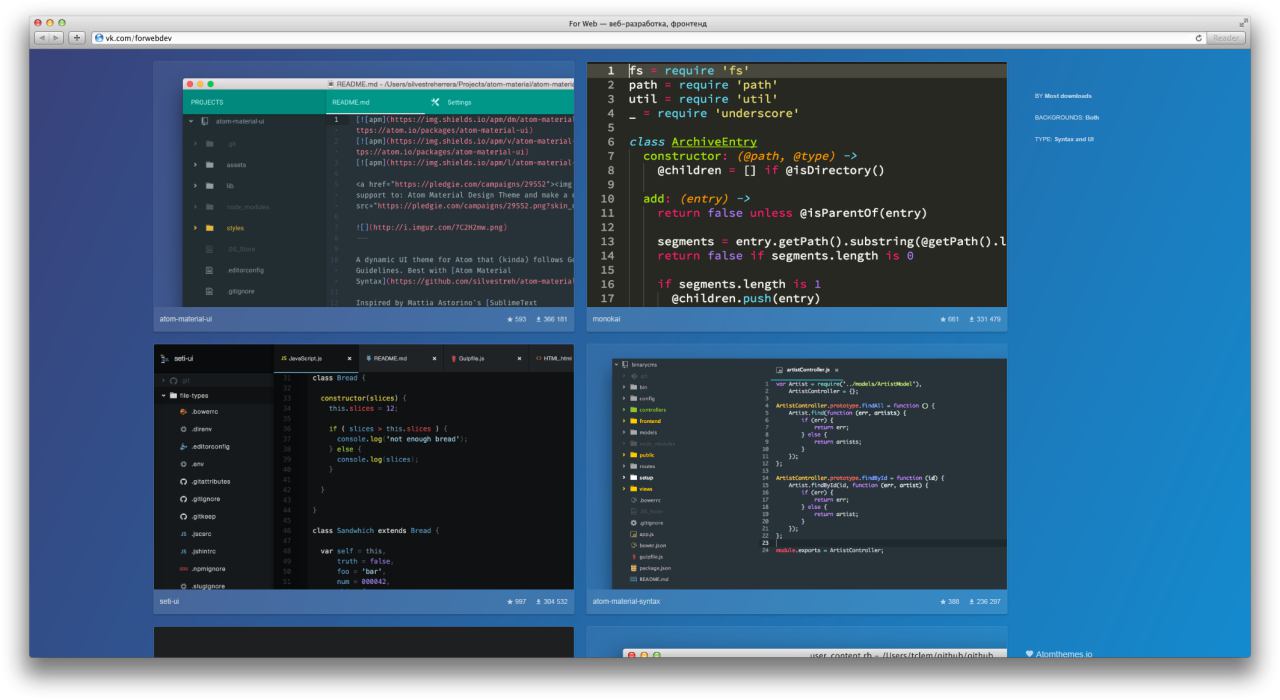Open the atom-material-syntax theme thumbnail
The image size is (1280, 700).
point(797,467)
